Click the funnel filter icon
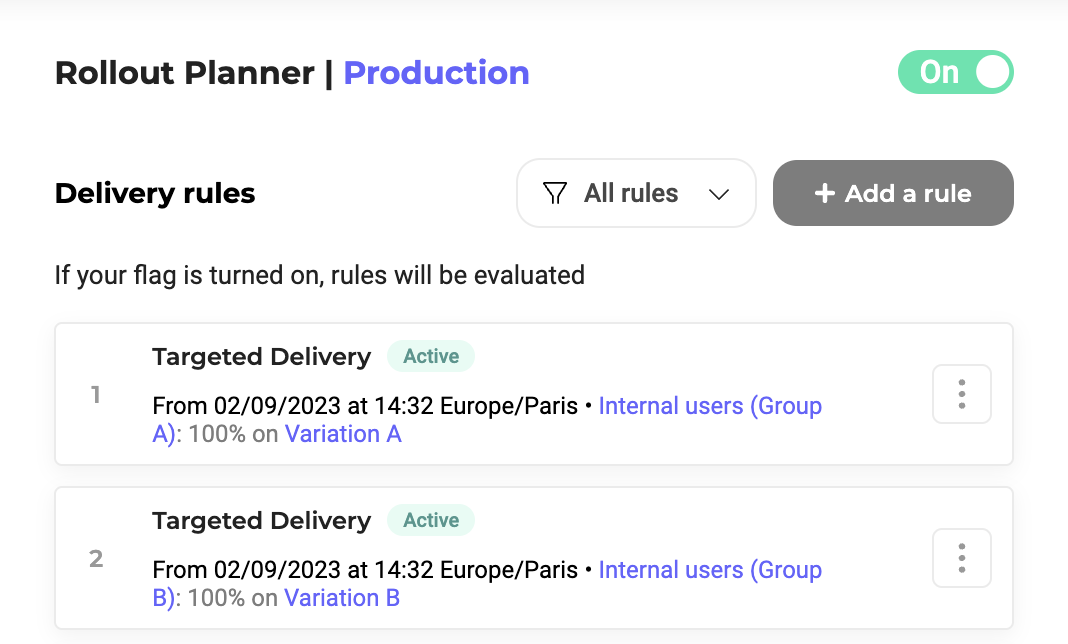This screenshot has width=1068, height=644. [x=555, y=193]
